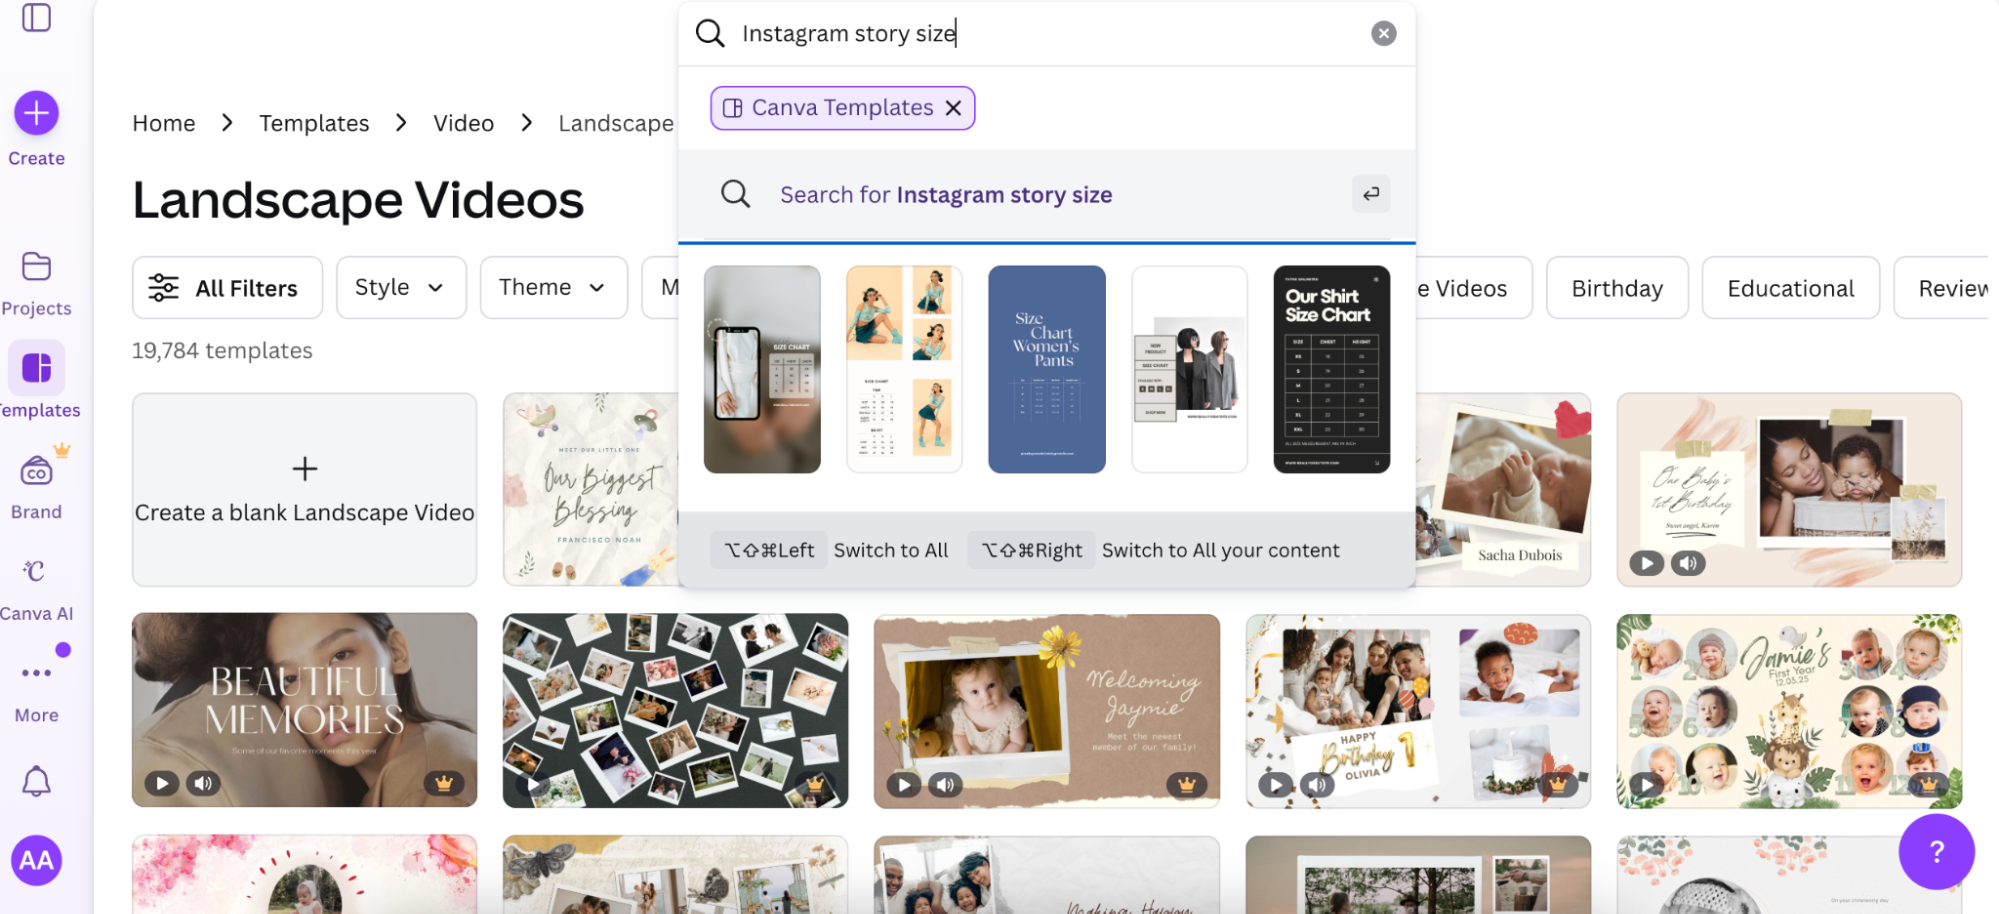
Task: Mute the Happy Birthday Olivia video
Action: click(1317, 784)
